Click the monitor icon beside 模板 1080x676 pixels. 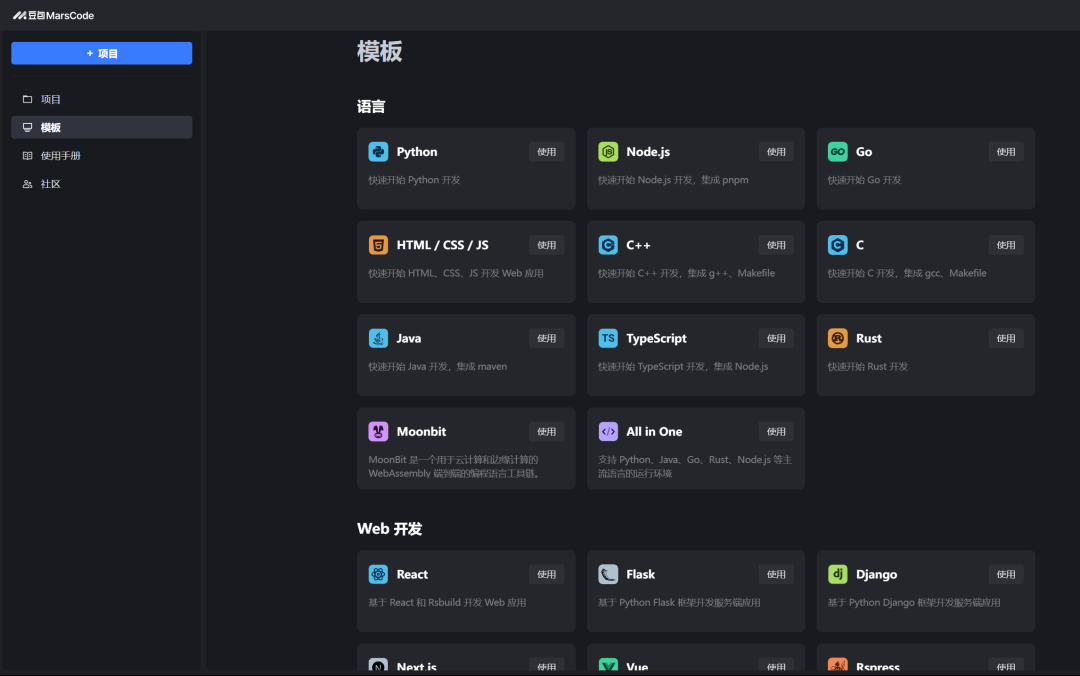28,127
